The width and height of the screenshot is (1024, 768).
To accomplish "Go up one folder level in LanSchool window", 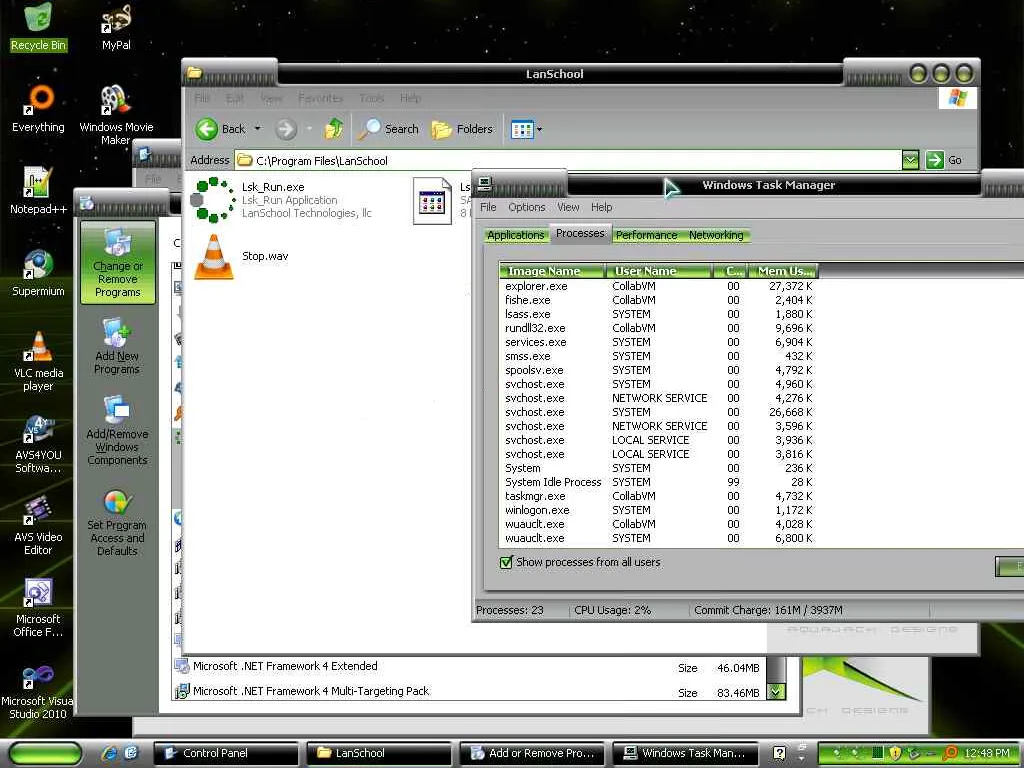I will [334, 129].
